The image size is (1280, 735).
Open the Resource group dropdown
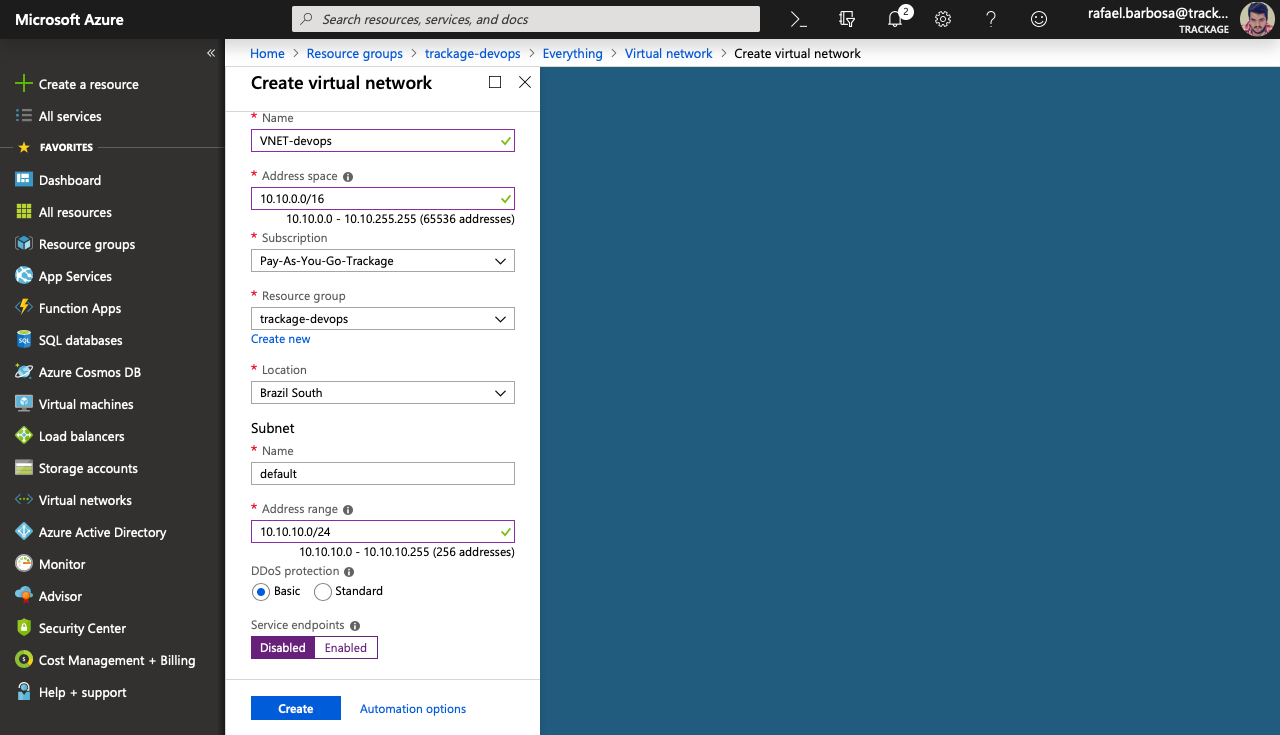point(383,319)
